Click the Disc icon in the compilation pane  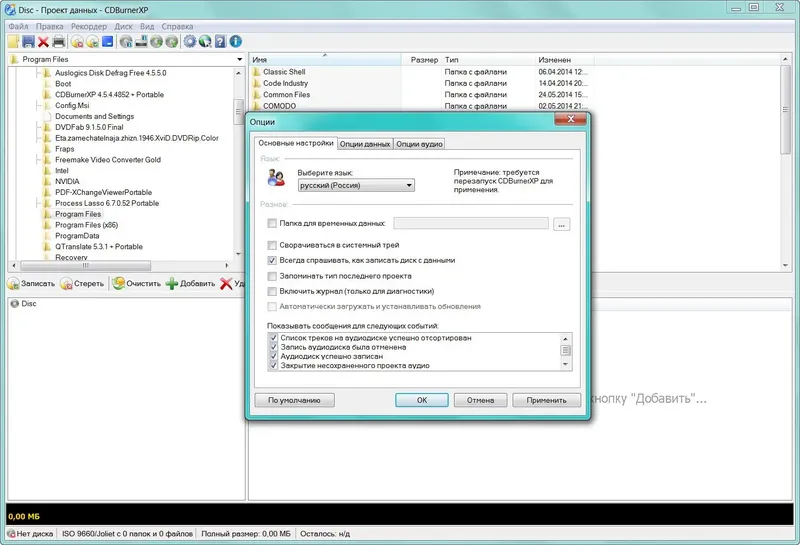(14, 304)
